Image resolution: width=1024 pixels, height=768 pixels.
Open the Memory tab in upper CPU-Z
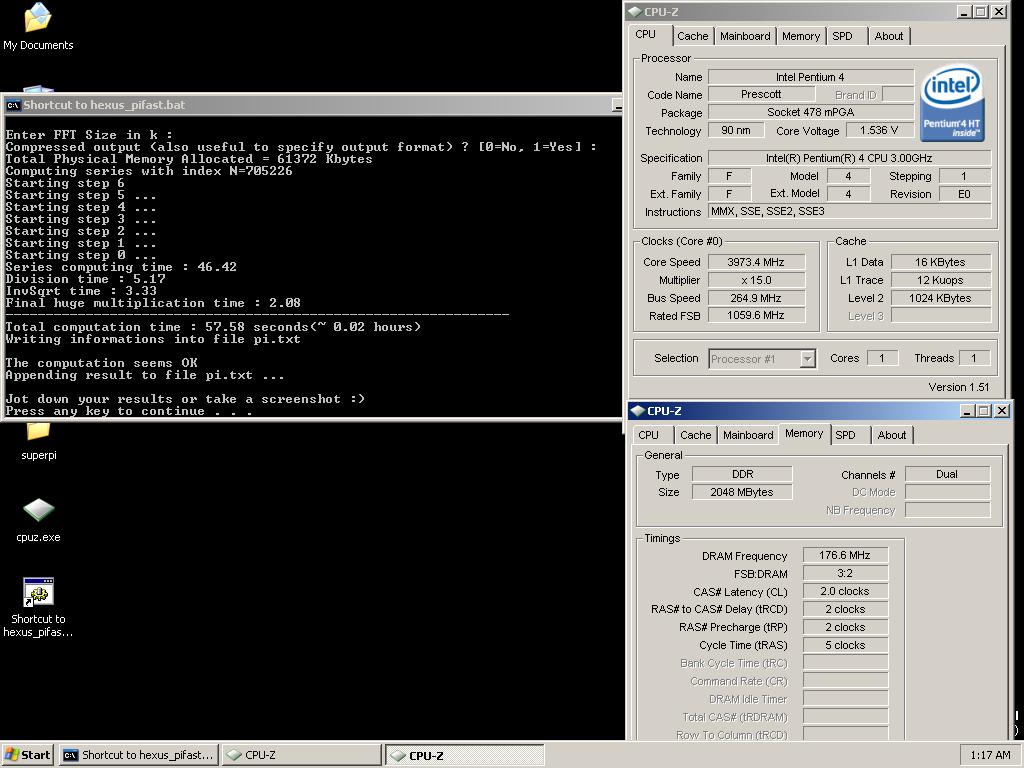[801, 36]
